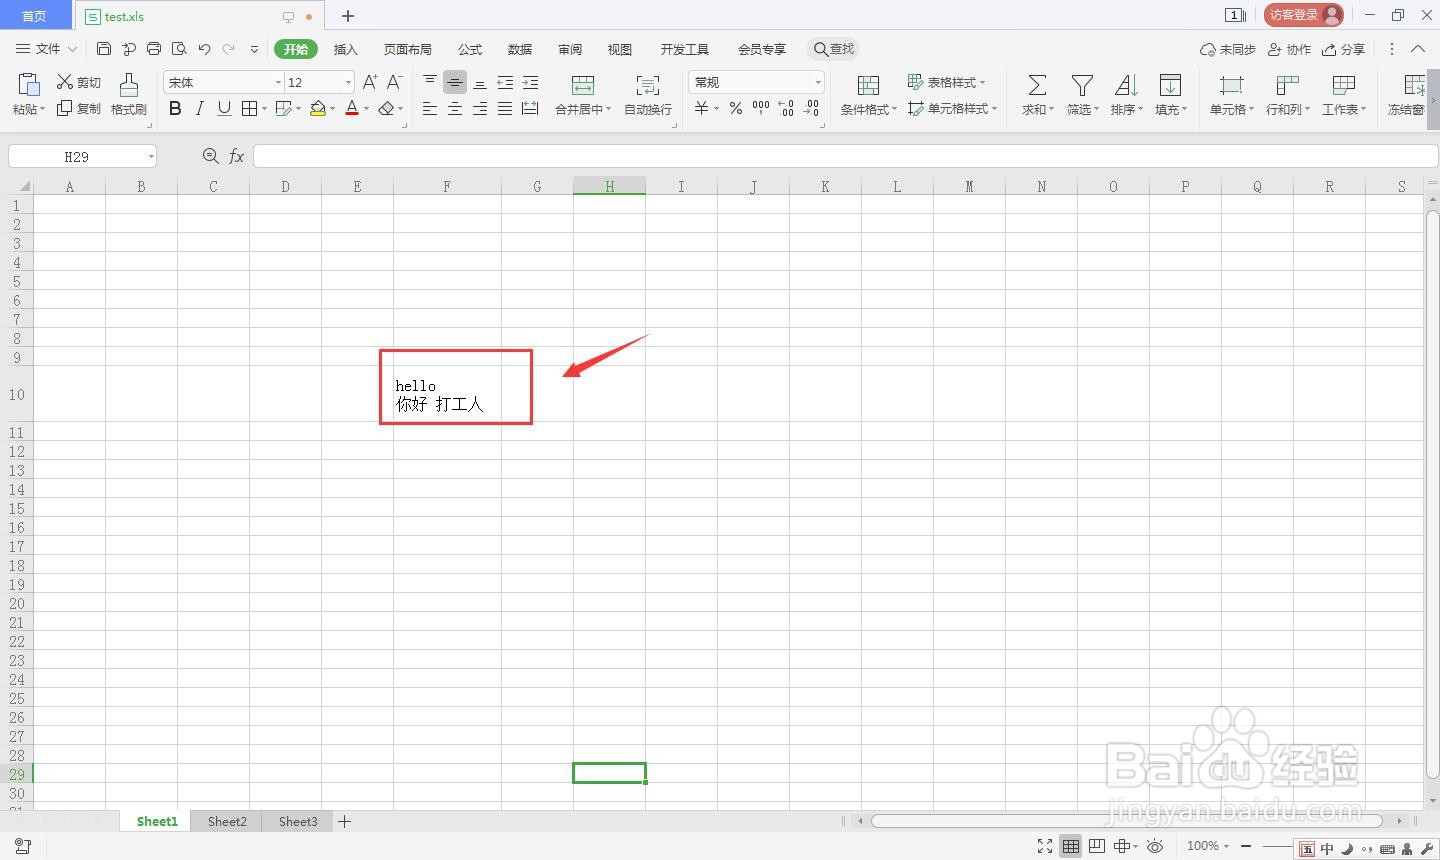Open the Insert (插入) ribbon tab
Screen dimensions: 1440x860
(x=345, y=49)
